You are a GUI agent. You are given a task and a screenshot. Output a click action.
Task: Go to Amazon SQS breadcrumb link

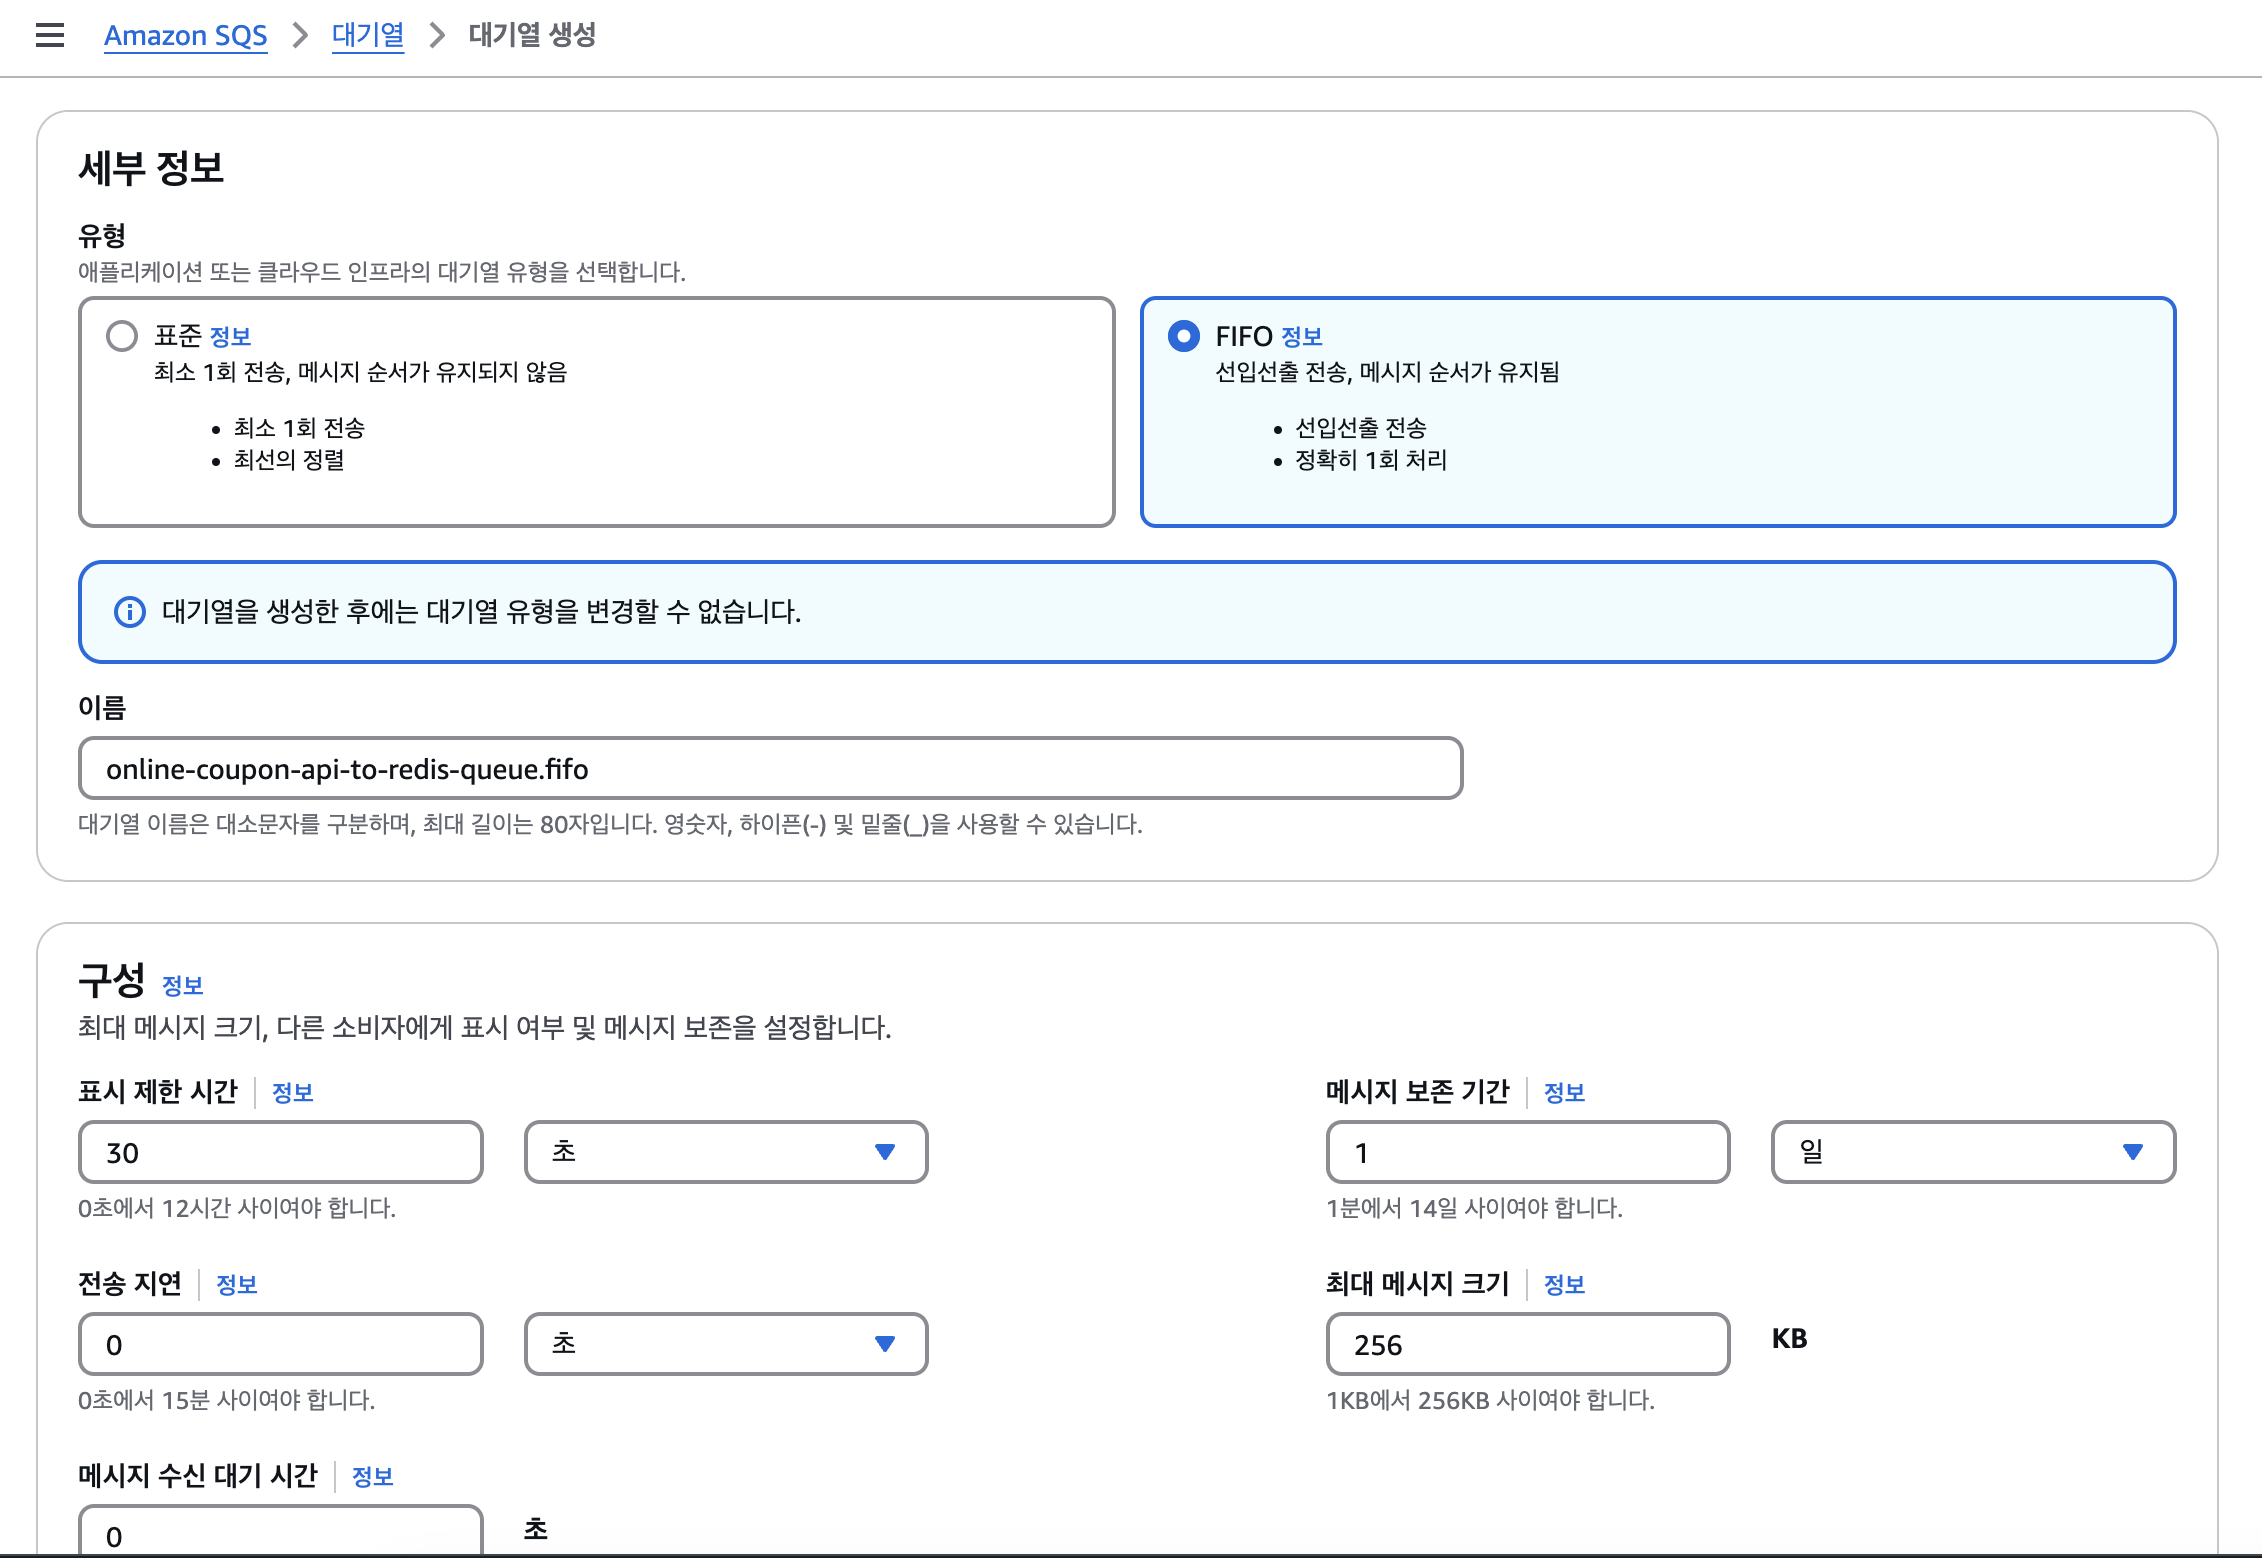tap(185, 35)
